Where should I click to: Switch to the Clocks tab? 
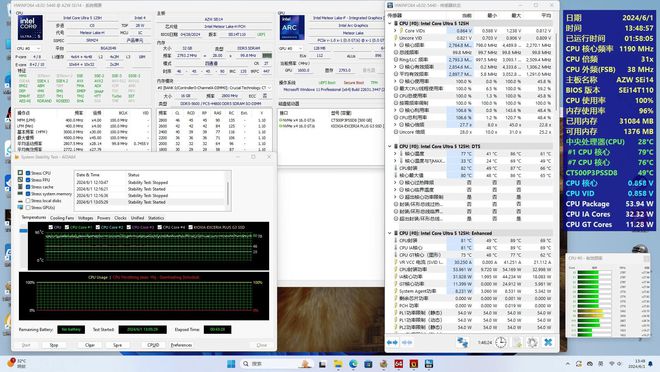pyautogui.click(x=120, y=218)
